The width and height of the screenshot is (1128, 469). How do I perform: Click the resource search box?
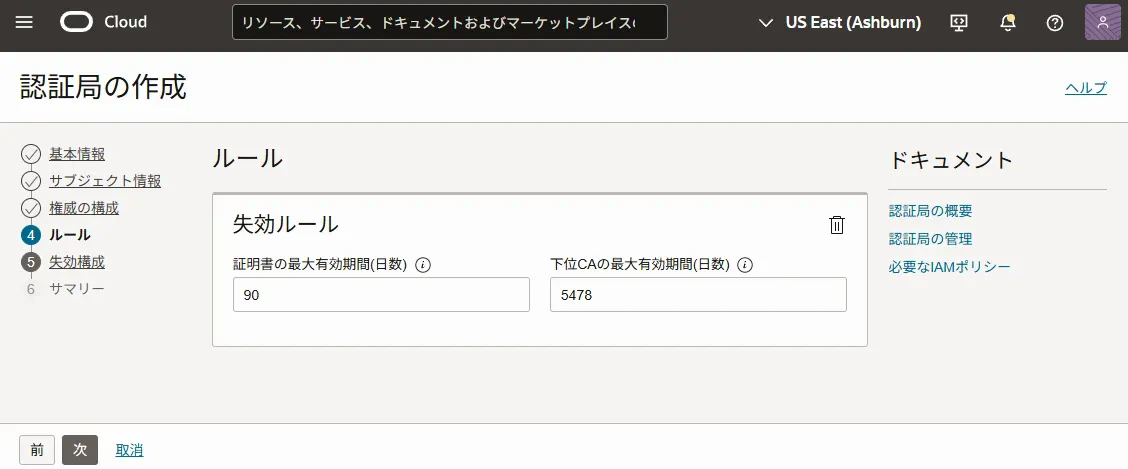[x=450, y=22]
